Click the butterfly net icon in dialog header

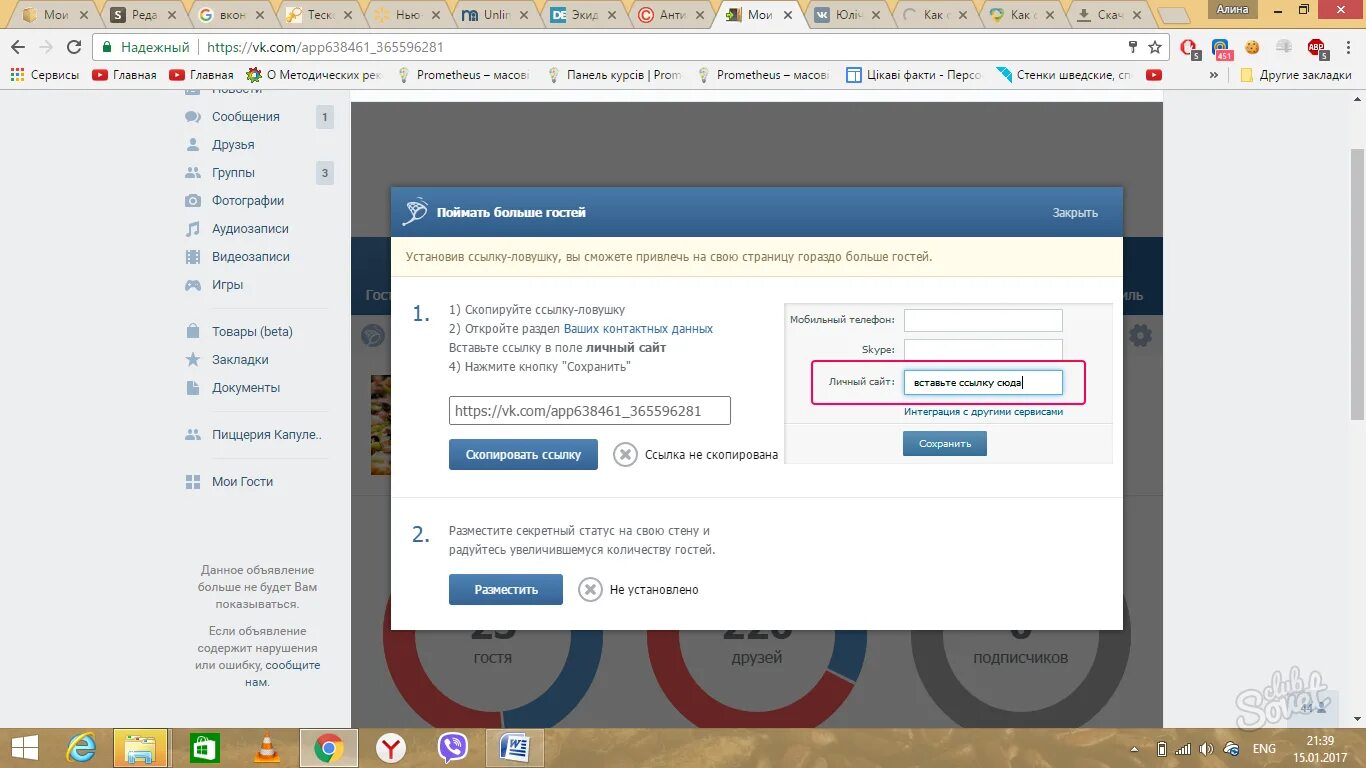[414, 212]
